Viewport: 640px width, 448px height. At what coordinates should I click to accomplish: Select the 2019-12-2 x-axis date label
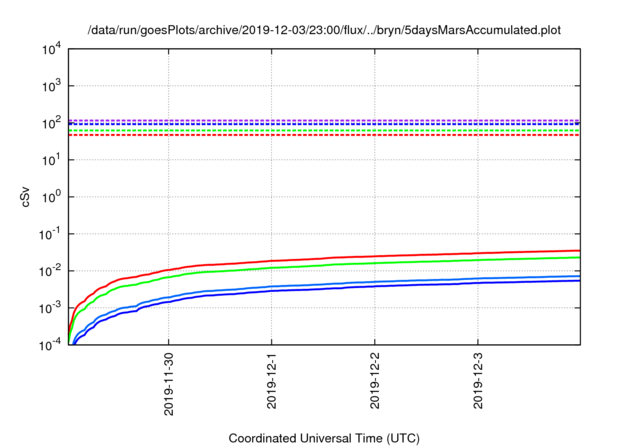tap(375, 381)
